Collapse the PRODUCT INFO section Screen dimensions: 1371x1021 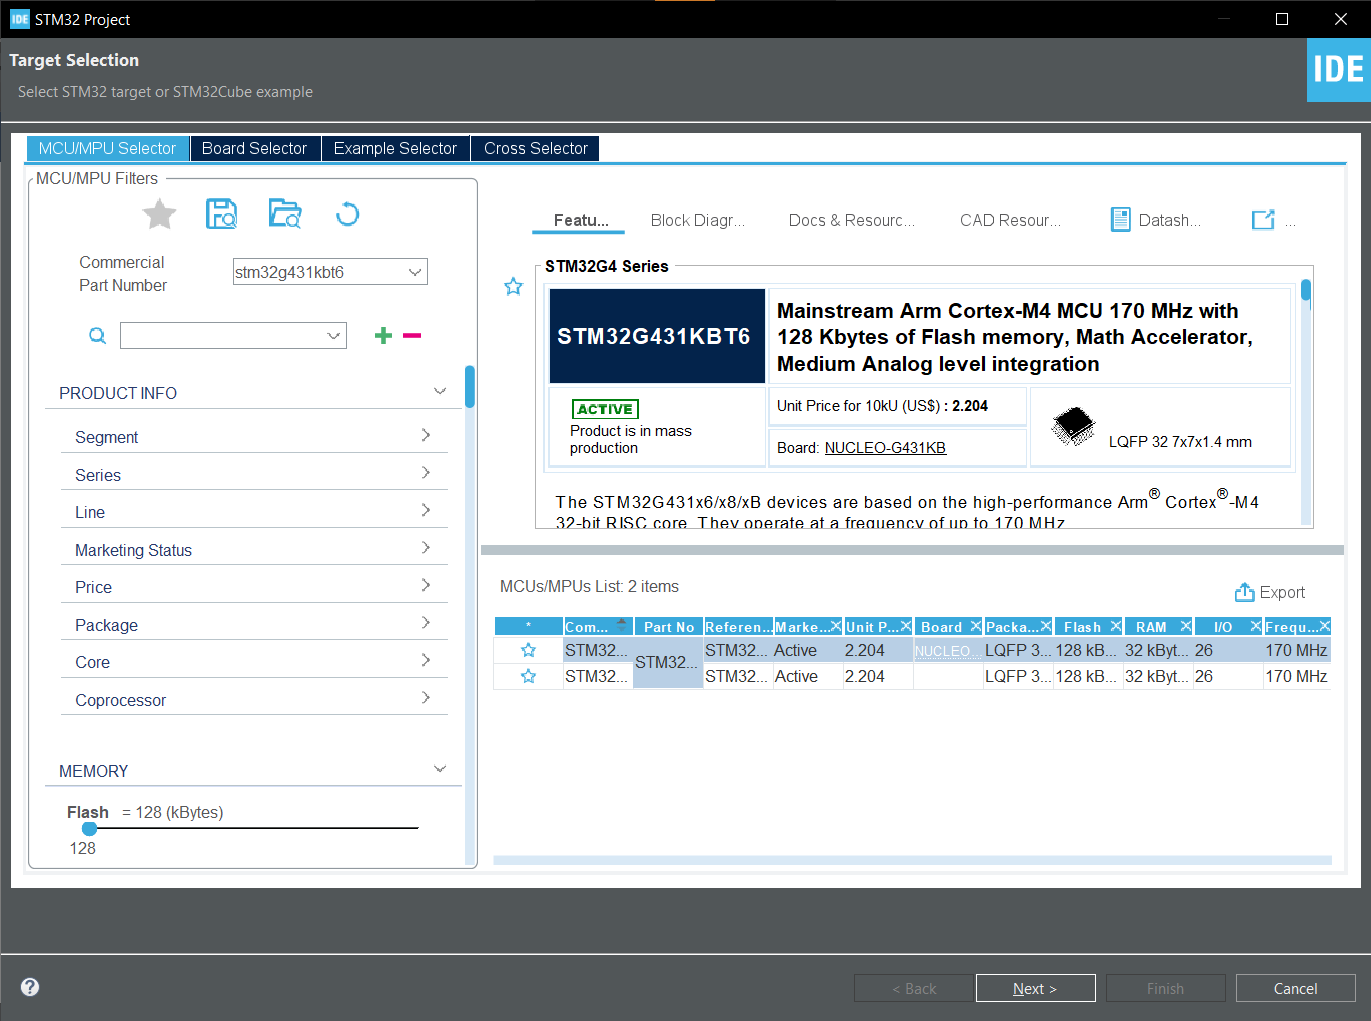(x=440, y=391)
